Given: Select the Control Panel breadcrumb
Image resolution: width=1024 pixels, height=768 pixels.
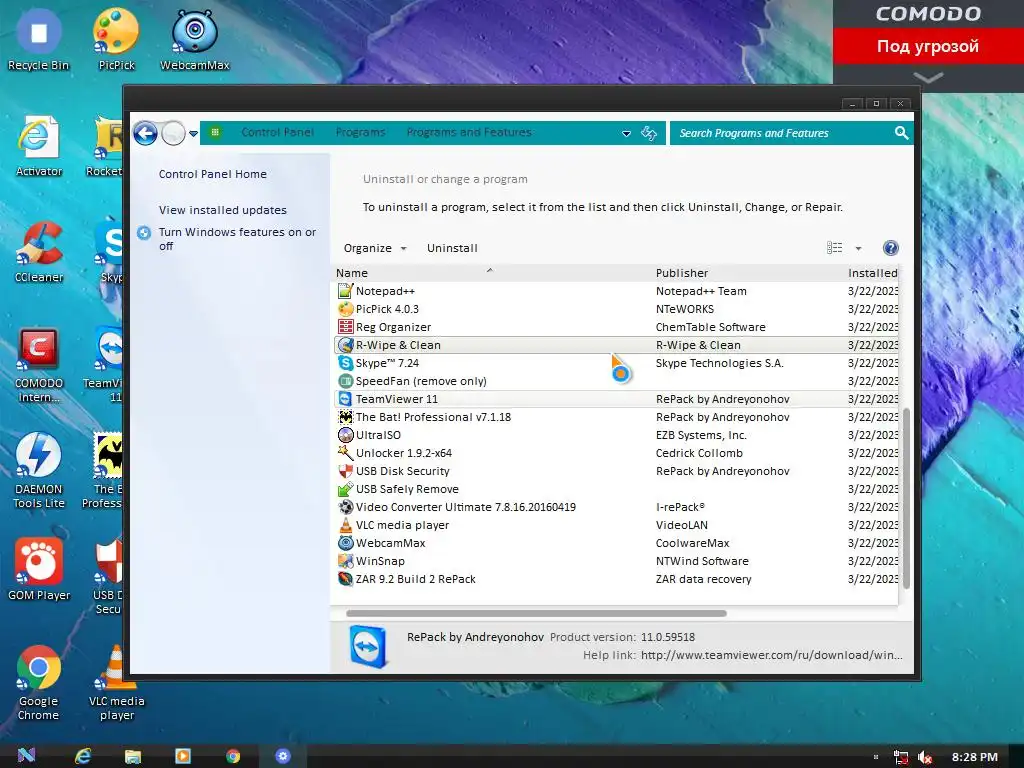Looking at the screenshot, I should (278, 132).
